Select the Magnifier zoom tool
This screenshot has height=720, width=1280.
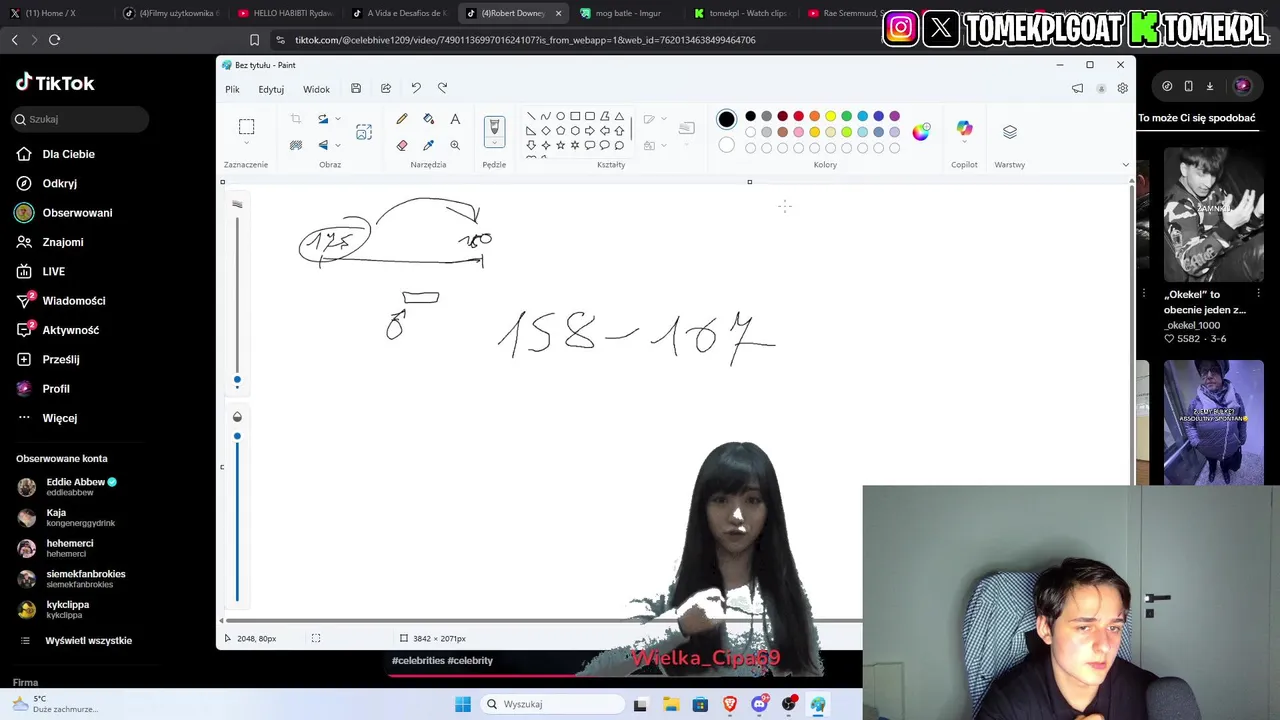(x=455, y=145)
